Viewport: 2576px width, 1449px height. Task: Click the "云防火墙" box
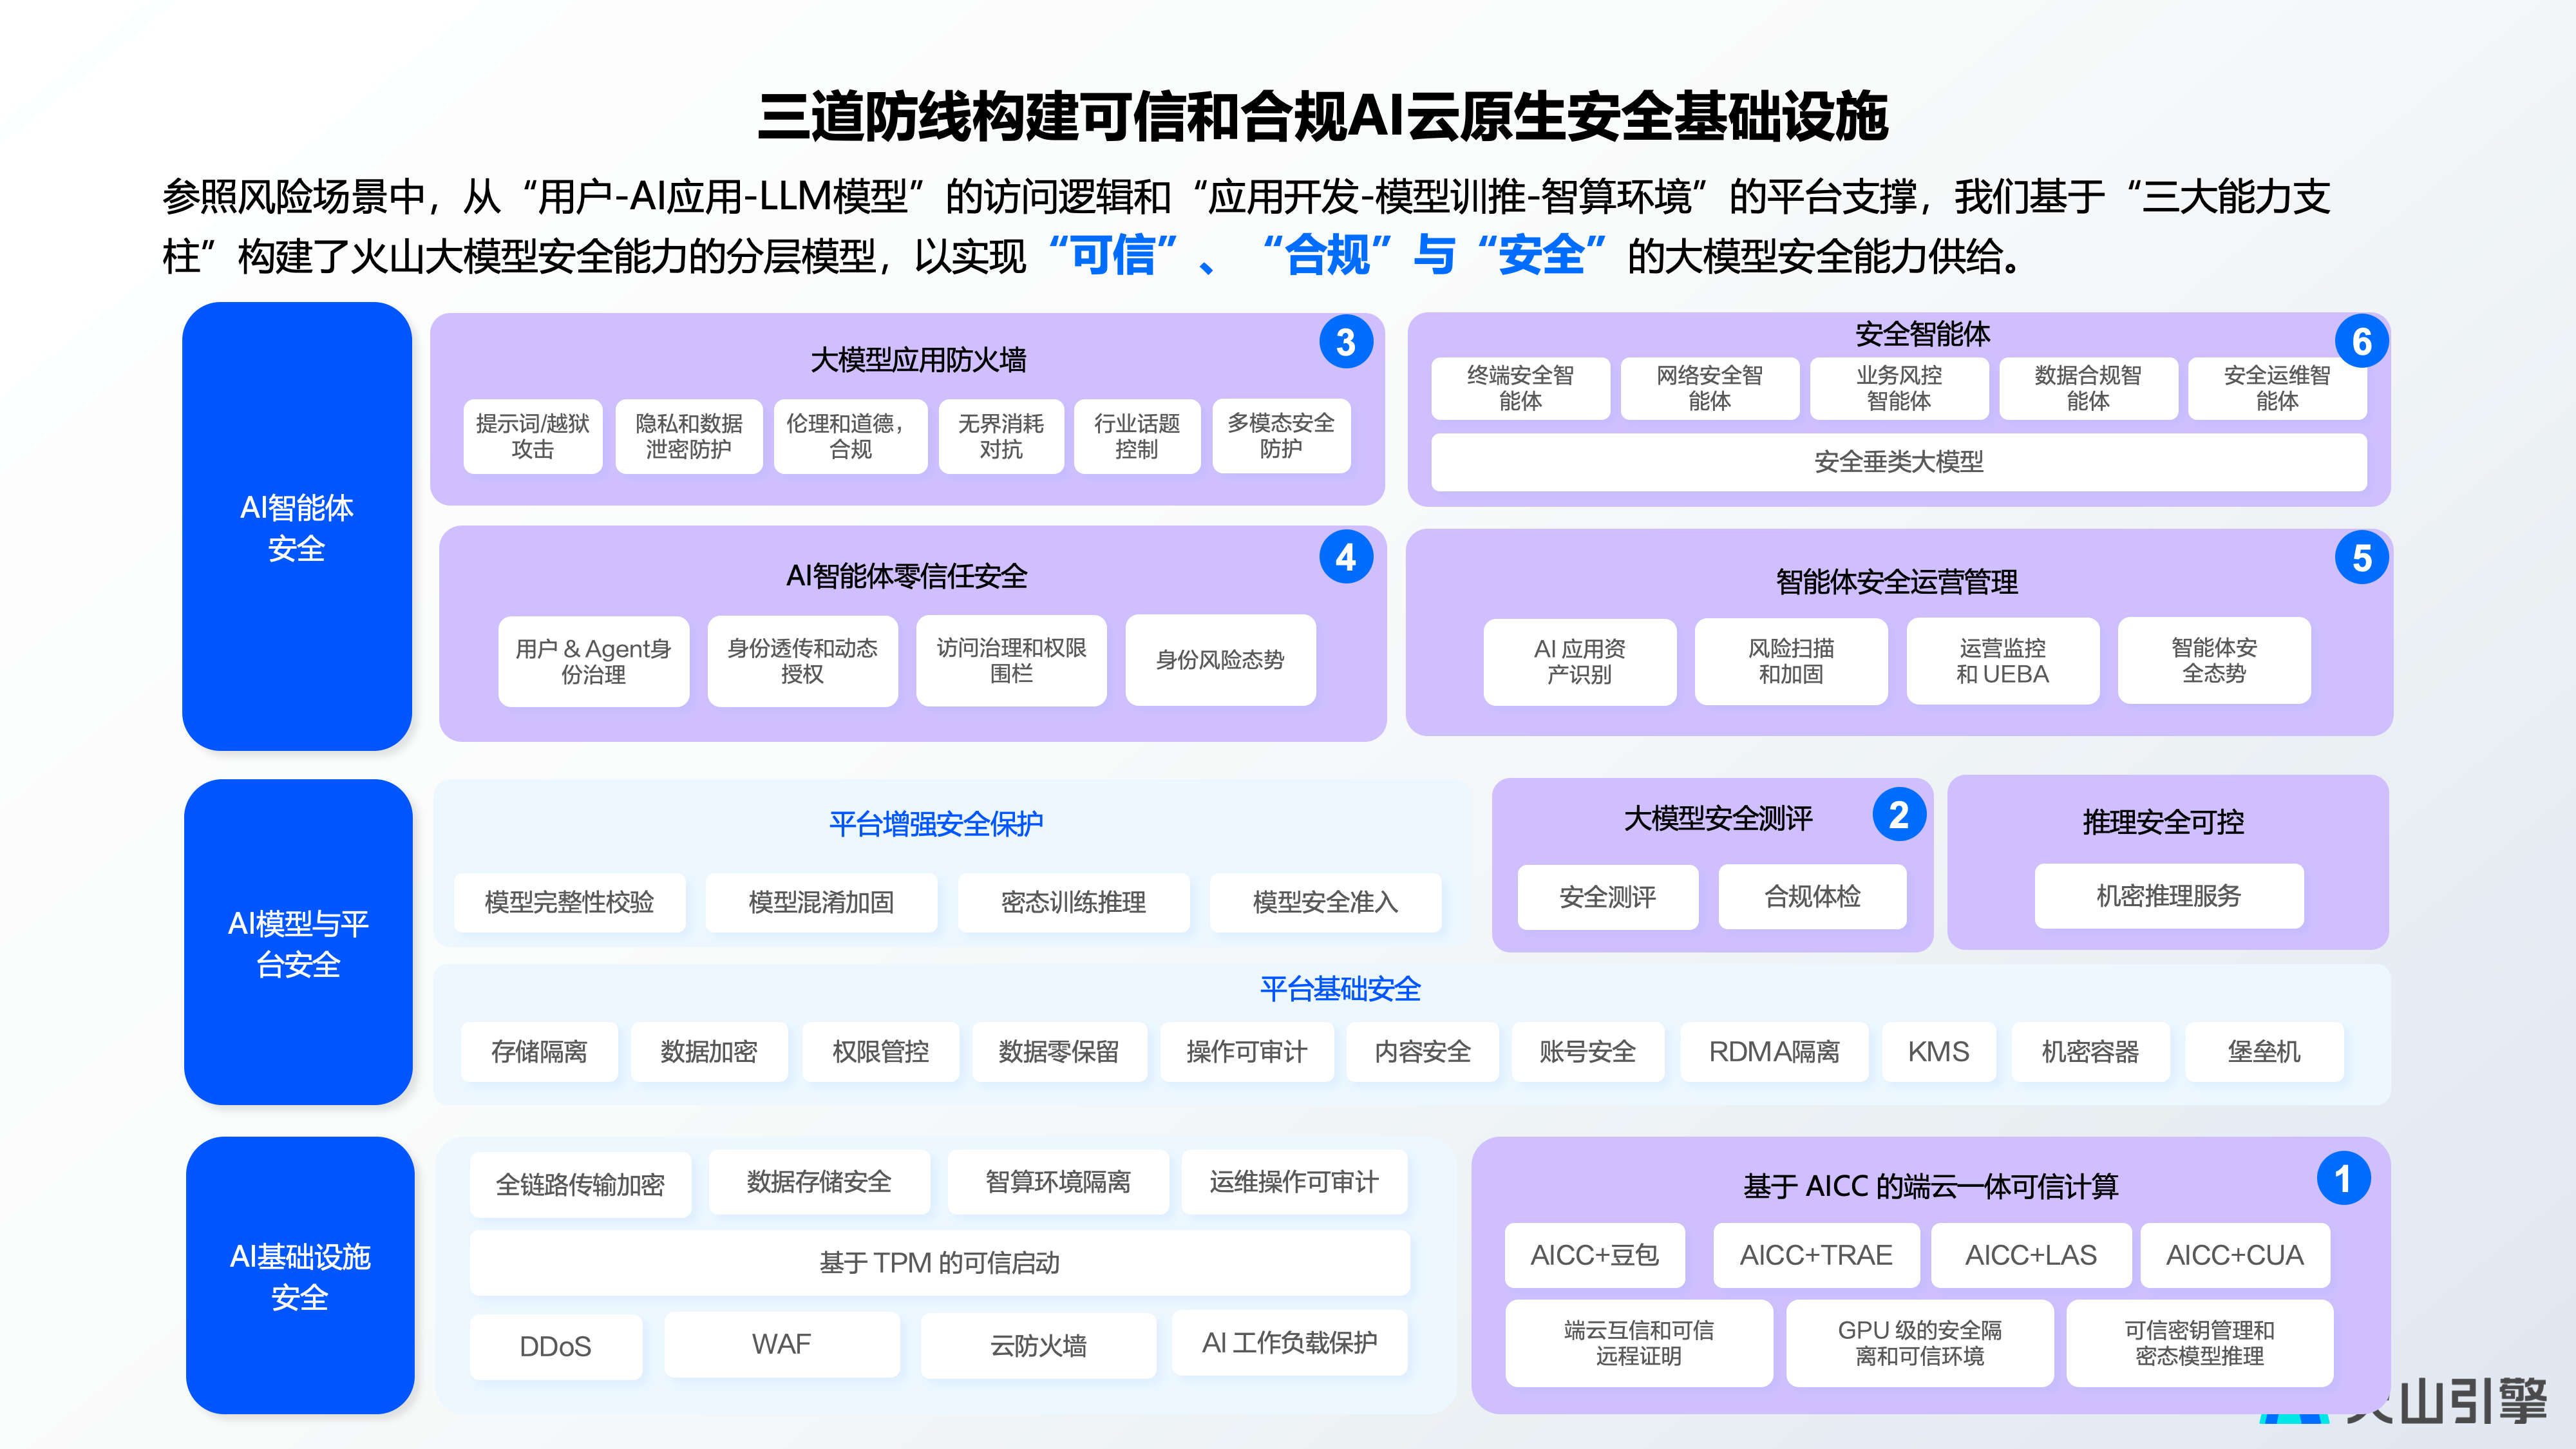pyautogui.click(x=1038, y=1346)
